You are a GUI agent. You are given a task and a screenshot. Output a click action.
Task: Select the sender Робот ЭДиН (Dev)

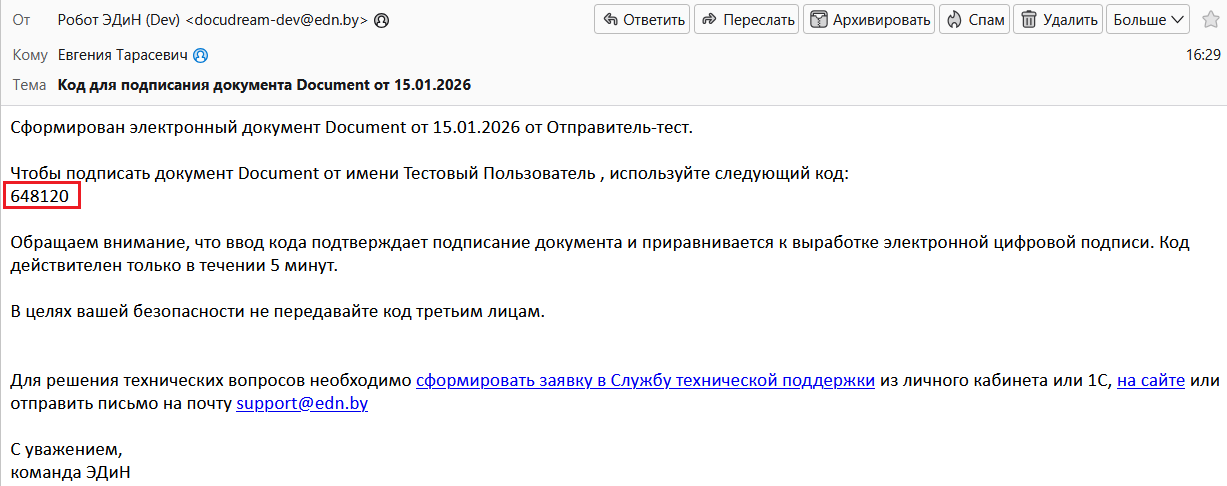pyautogui.click(x=120, y=20)
